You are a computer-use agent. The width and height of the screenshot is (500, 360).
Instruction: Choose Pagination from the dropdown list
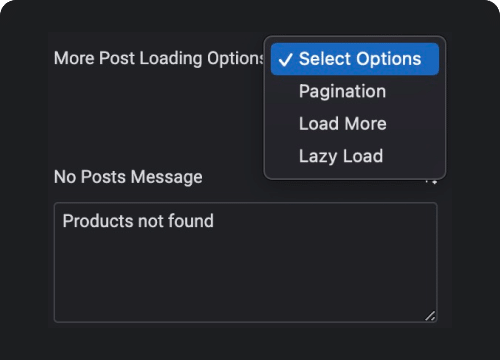pyautogui.click(x=355, y=91)
